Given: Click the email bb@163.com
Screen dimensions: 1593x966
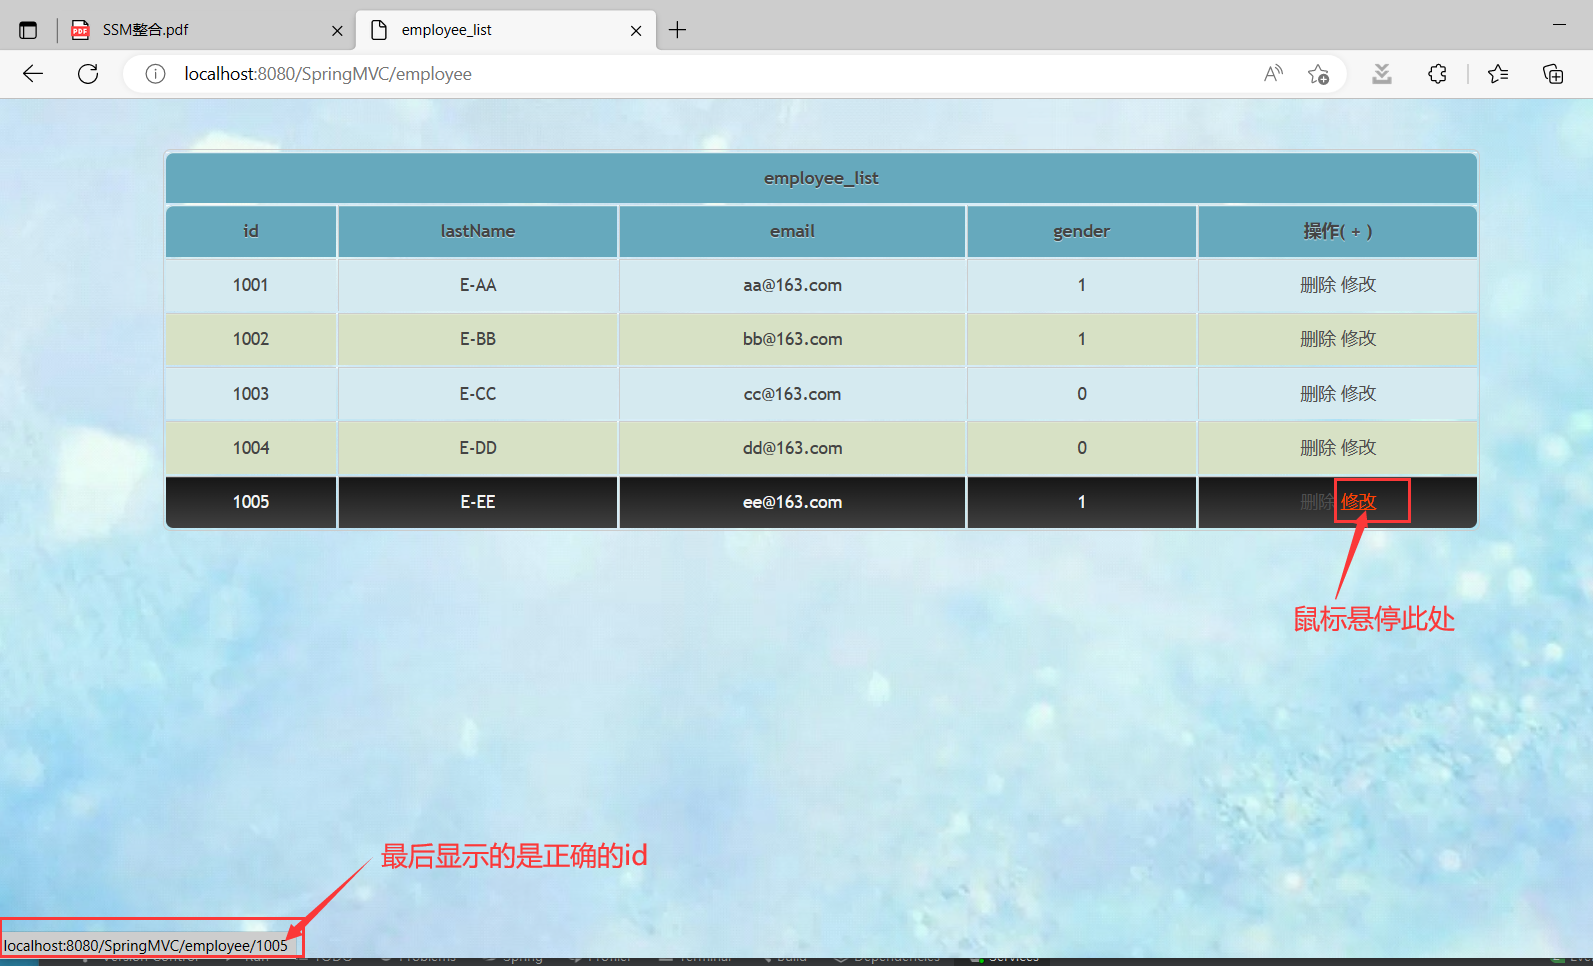Looking at the screenshot, I should [x=792, y=339].
